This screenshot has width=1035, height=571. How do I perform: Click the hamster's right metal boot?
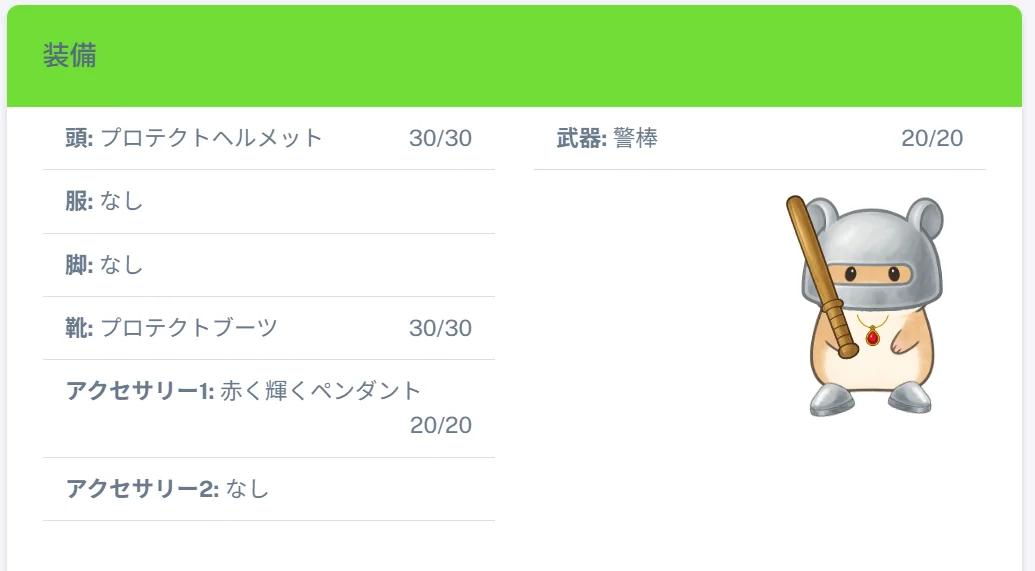click(x=910, y=397)
